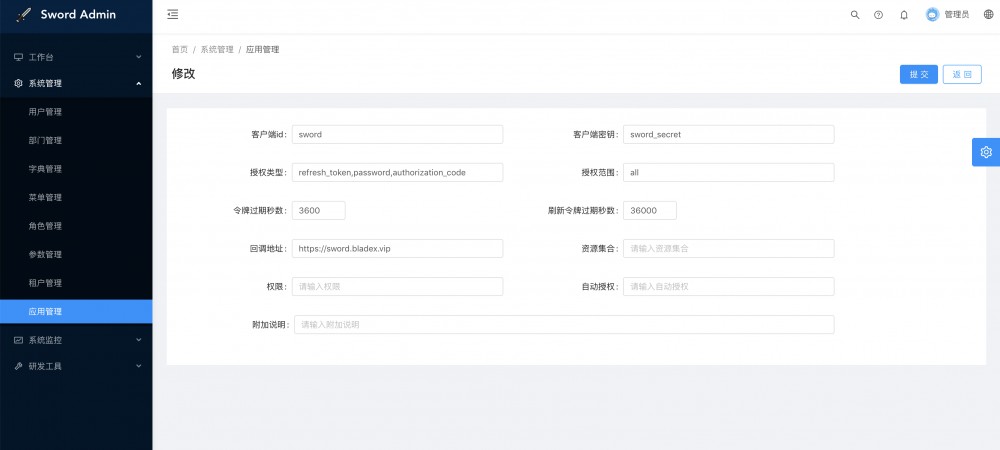1000x450 pixels.
Task: Focus the 客户端密钥 input field
Action: click(x=728, y=134)
